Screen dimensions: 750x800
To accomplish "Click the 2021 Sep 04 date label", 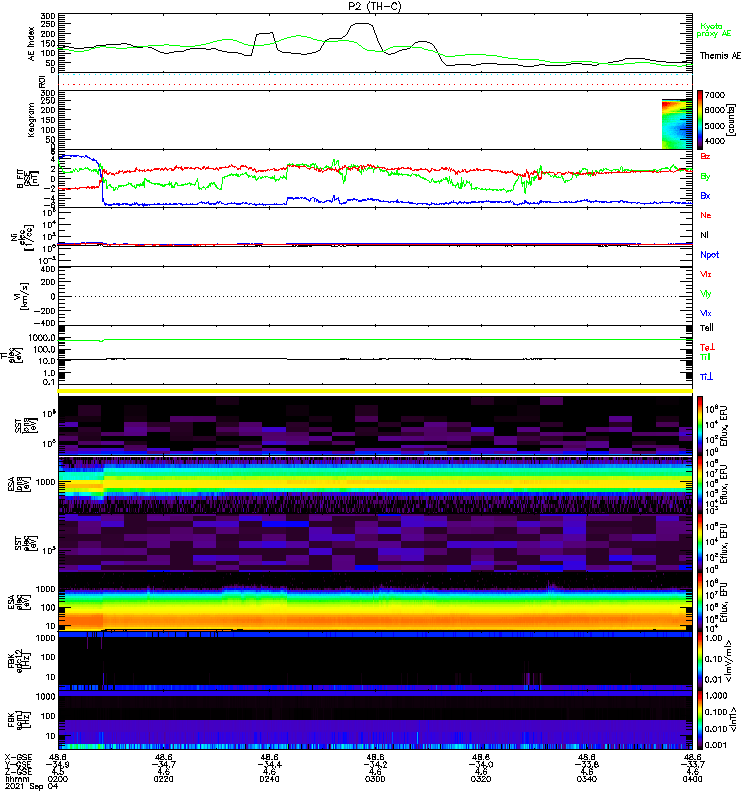I will coord(32,786).
